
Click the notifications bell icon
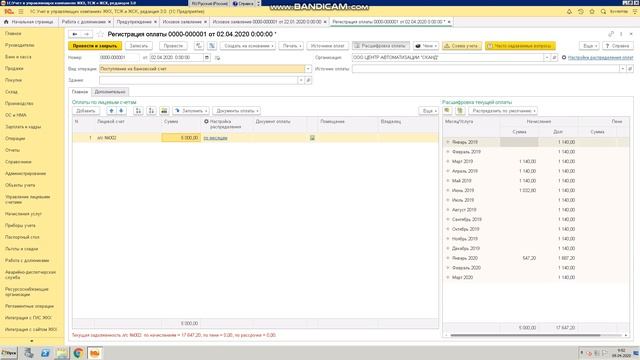click(569, 11)
